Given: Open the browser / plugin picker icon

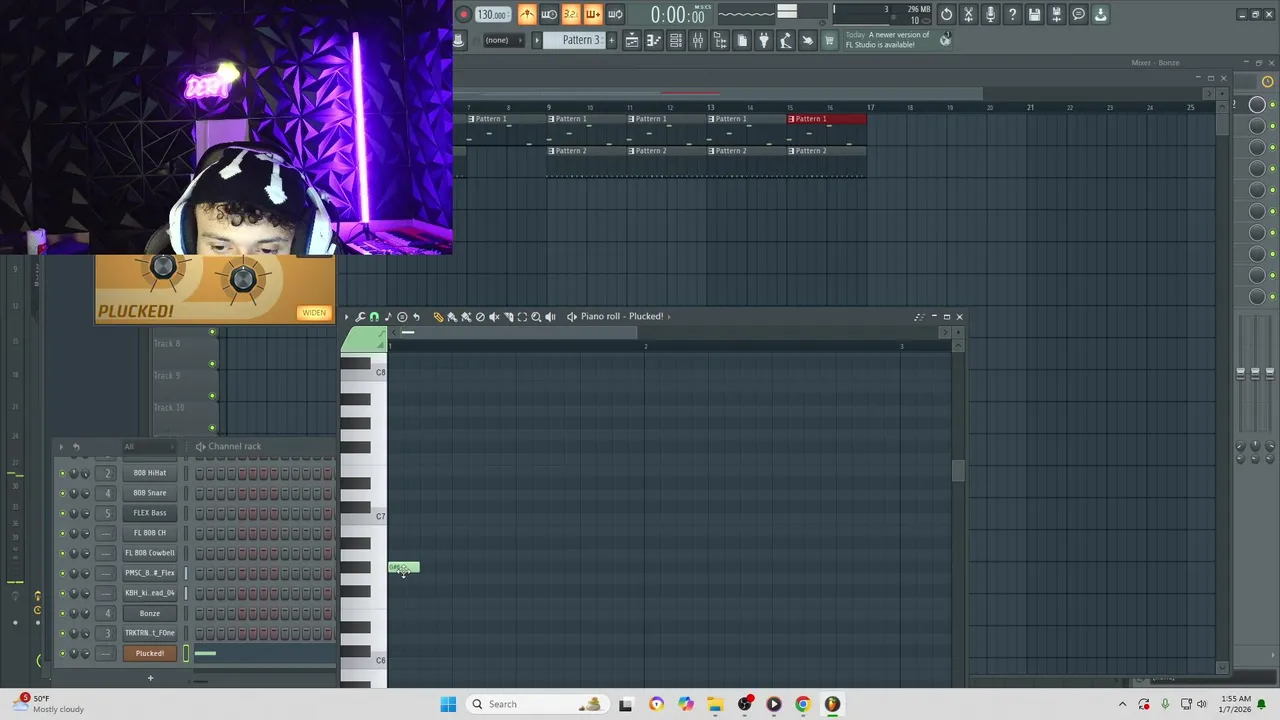Looking at the screenshot, I should click(x=720, y=40).
